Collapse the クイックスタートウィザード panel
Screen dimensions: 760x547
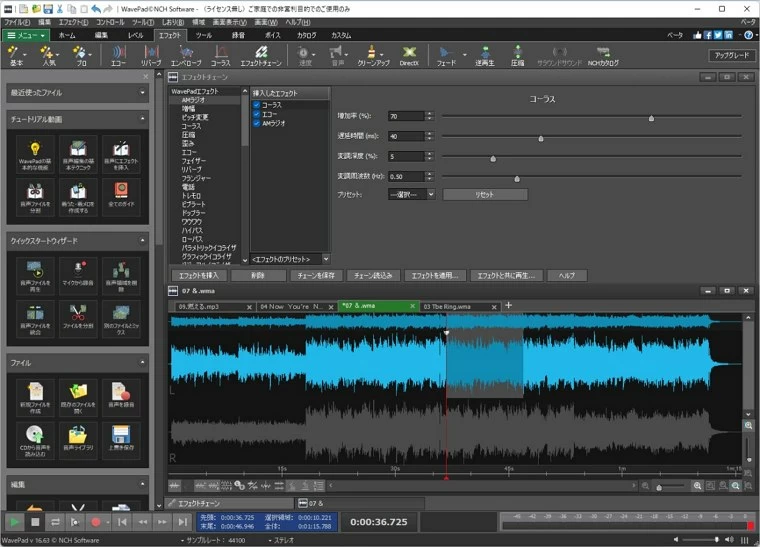pyautogui.click(x=142, y=240)
